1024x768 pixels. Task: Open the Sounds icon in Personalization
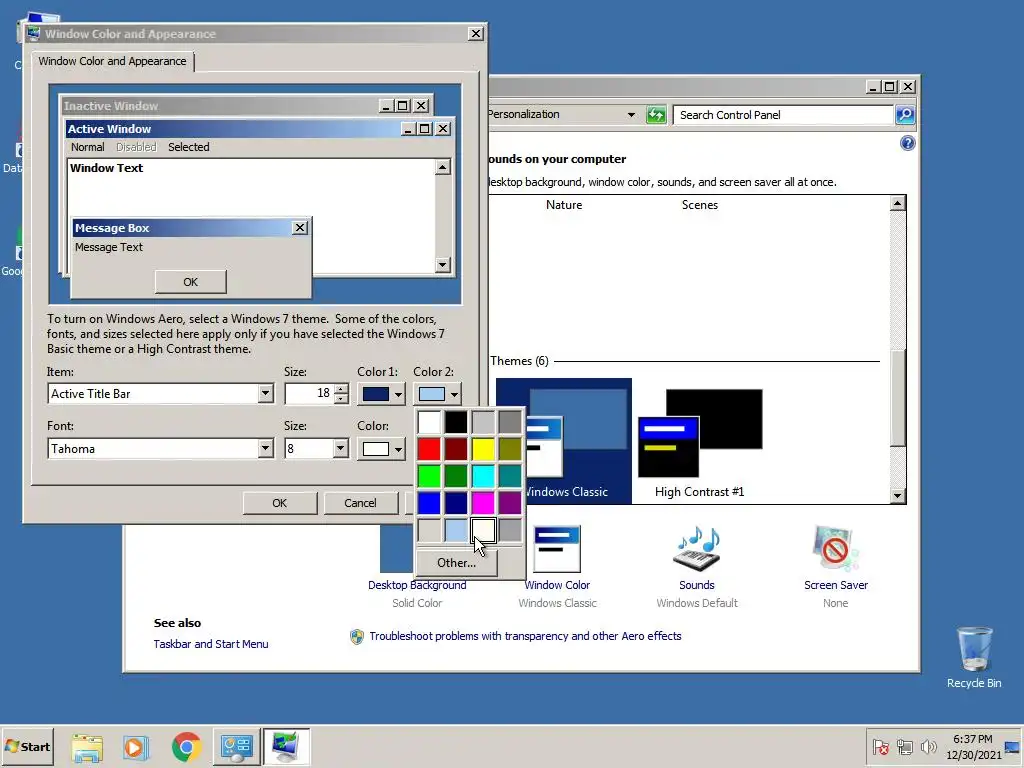(x=697, y=549)
